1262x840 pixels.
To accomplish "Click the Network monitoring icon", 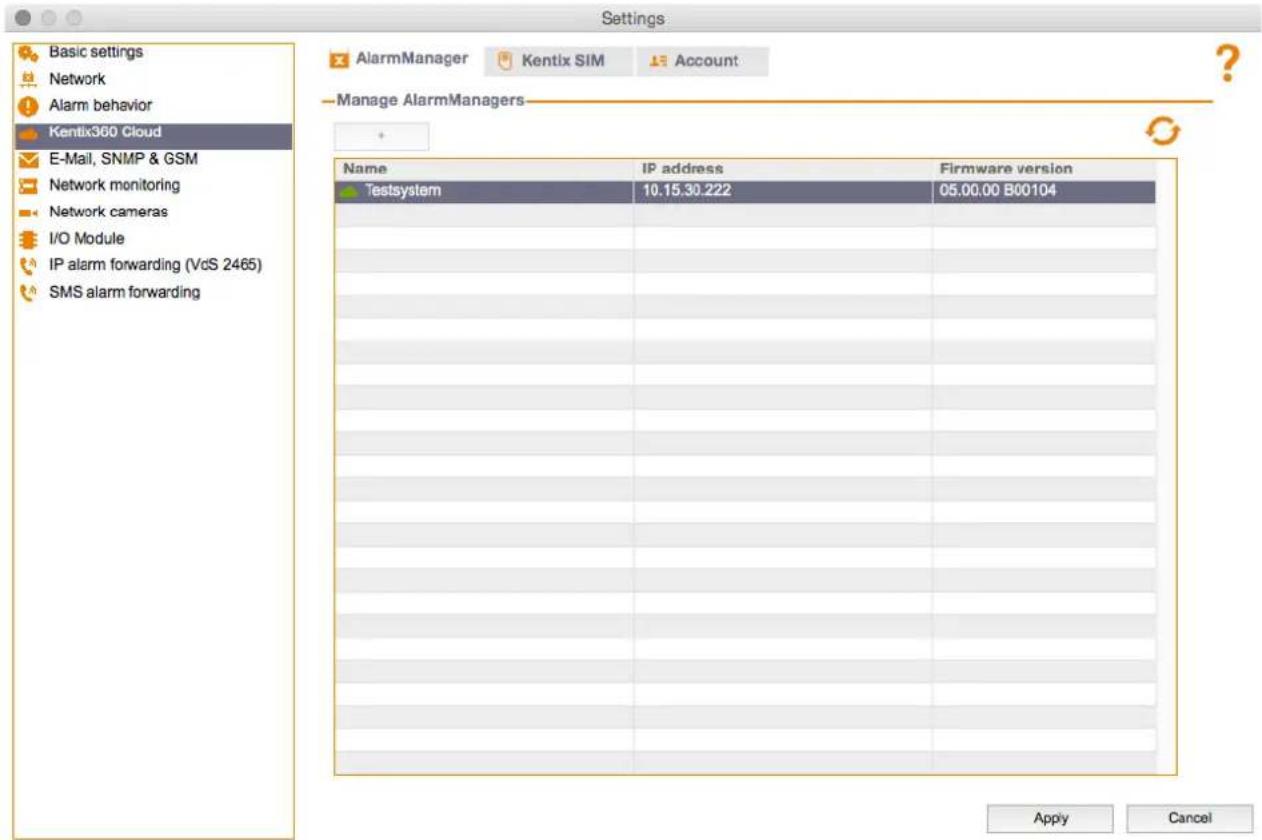I will pyautogui.click(x=28, y=186).
